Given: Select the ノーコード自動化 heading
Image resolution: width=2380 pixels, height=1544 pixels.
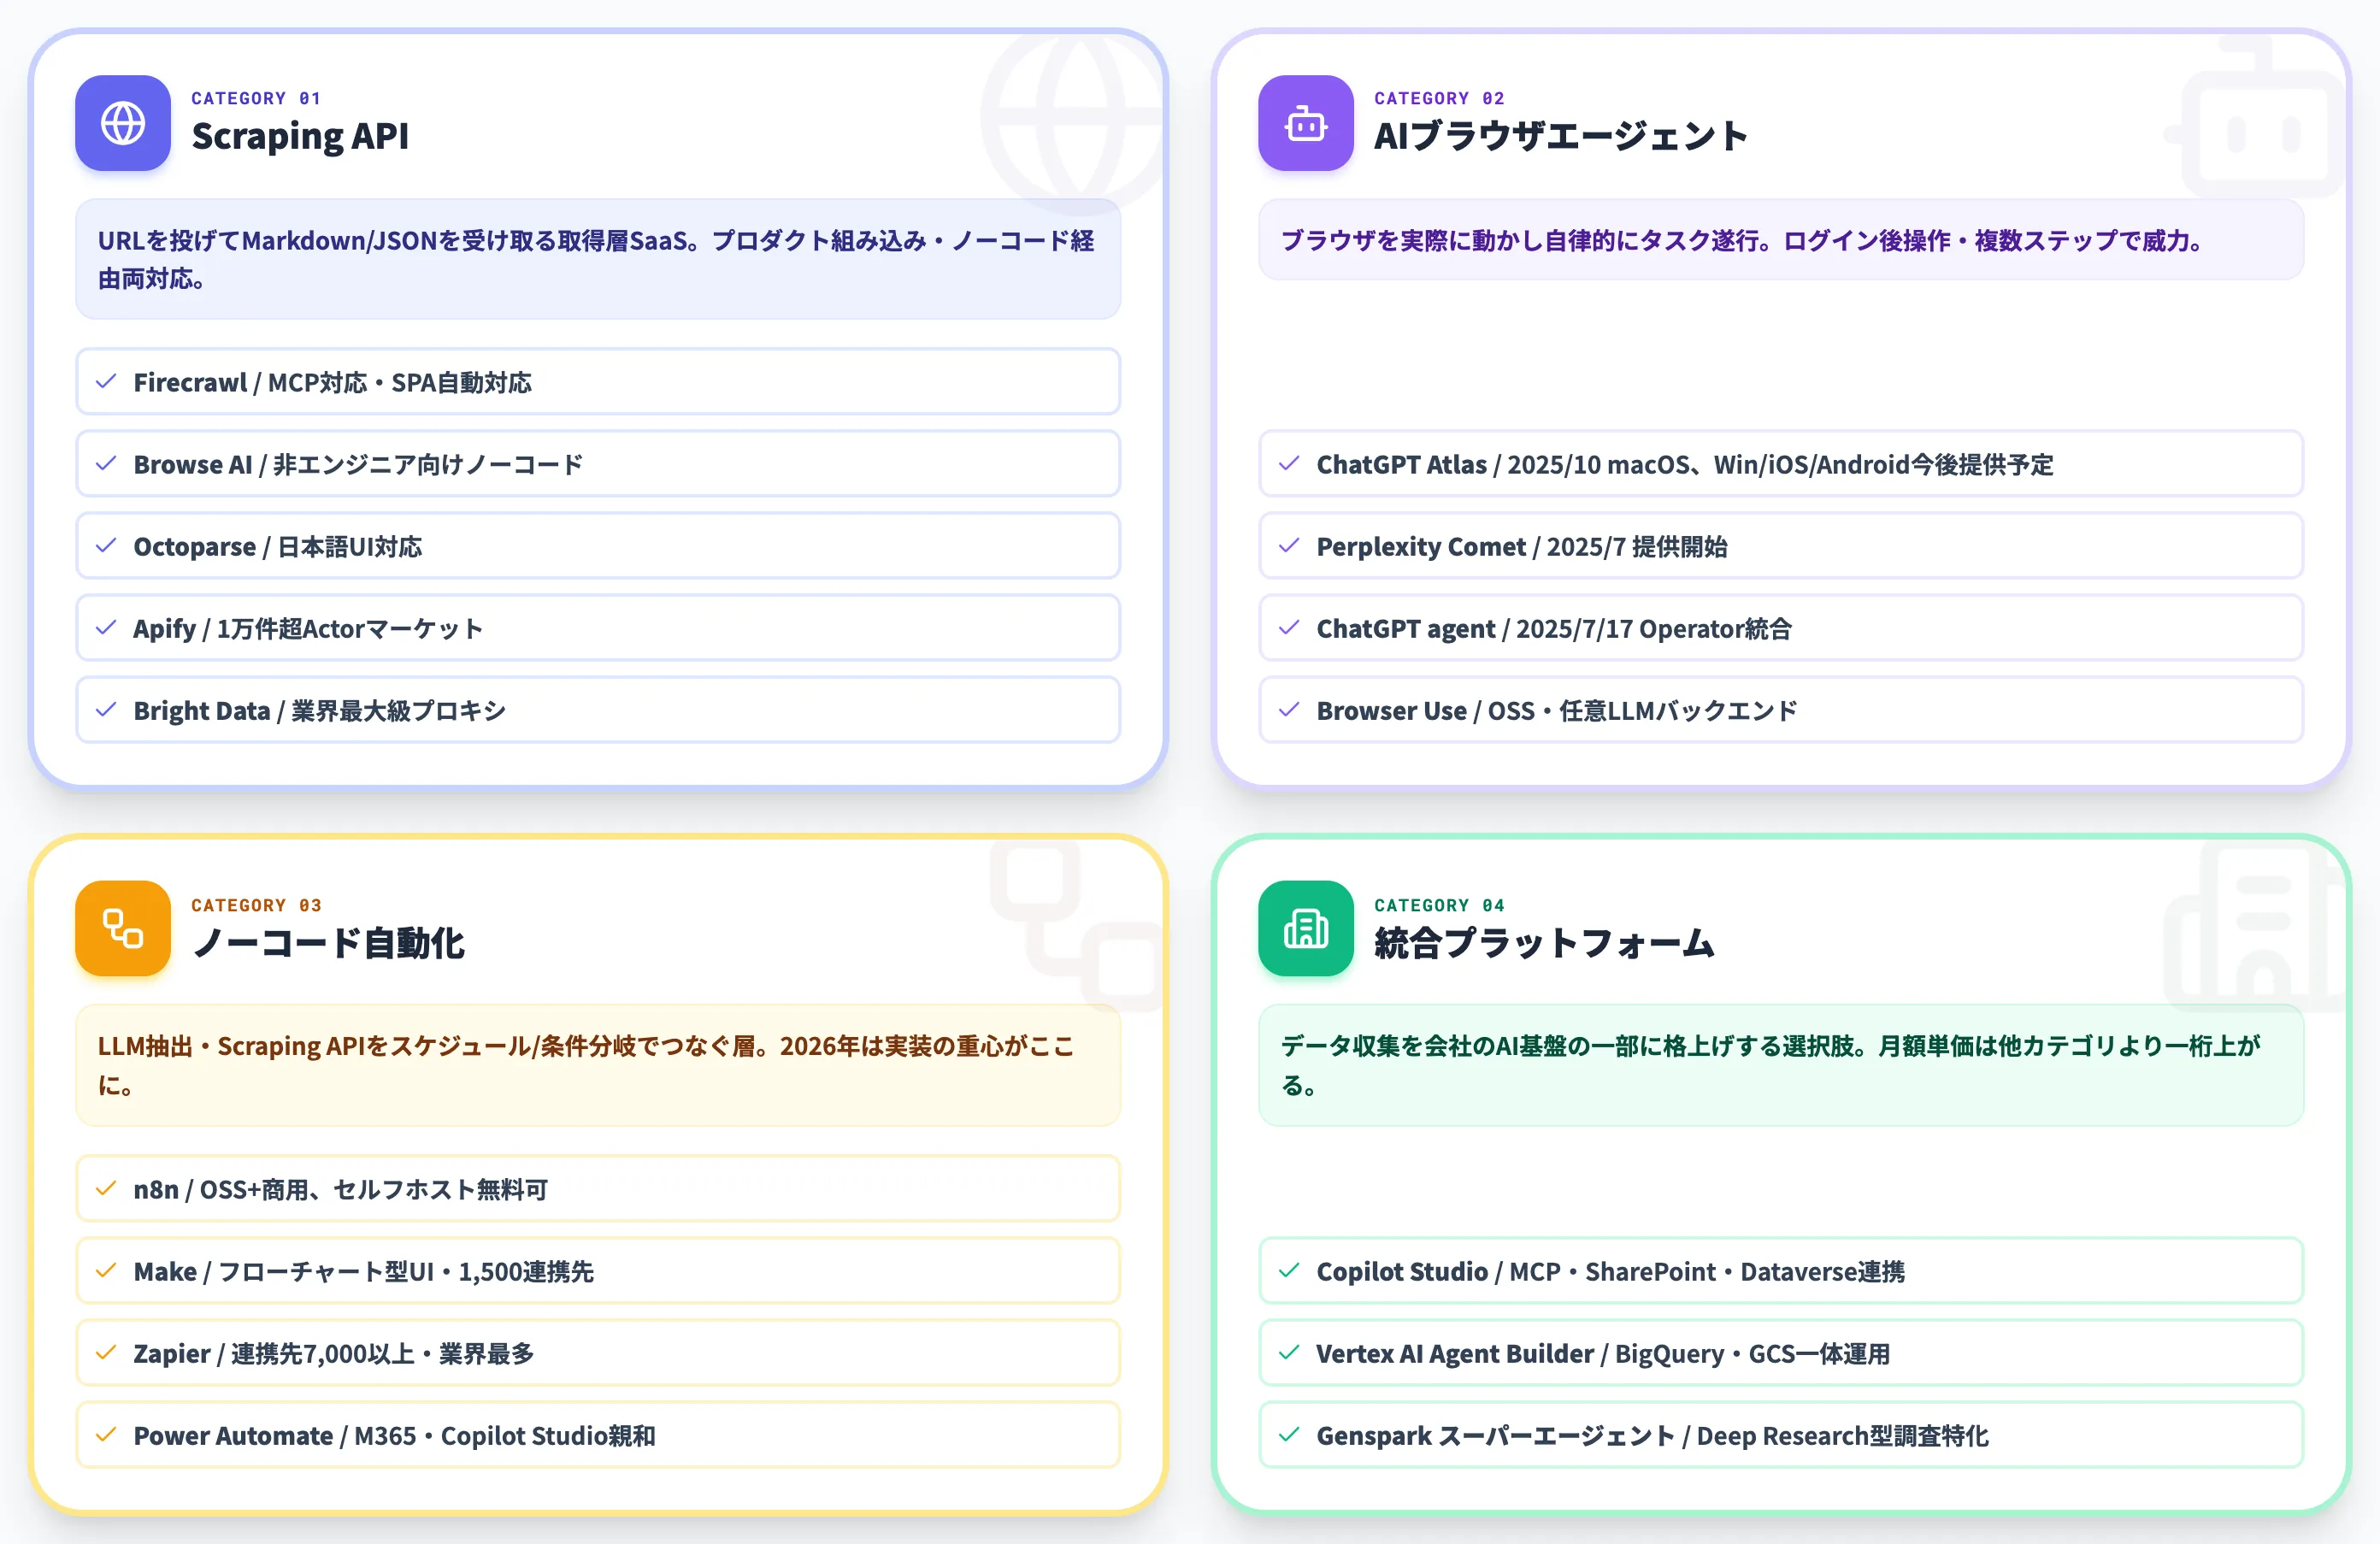Looking at the screenshot, I should 328,943.
